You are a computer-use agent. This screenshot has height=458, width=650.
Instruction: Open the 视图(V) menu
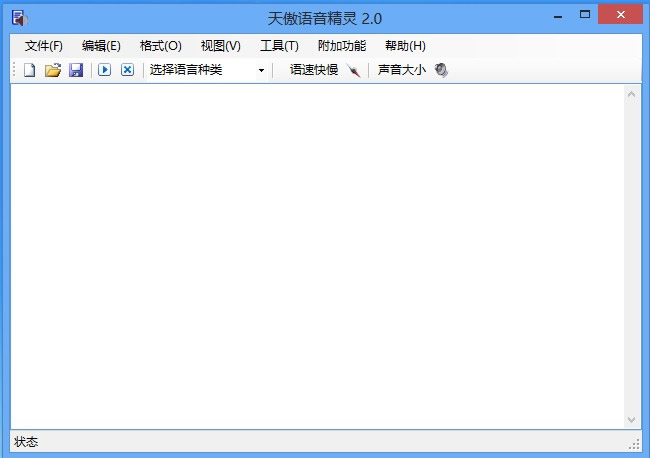click(x=221, y=46)
